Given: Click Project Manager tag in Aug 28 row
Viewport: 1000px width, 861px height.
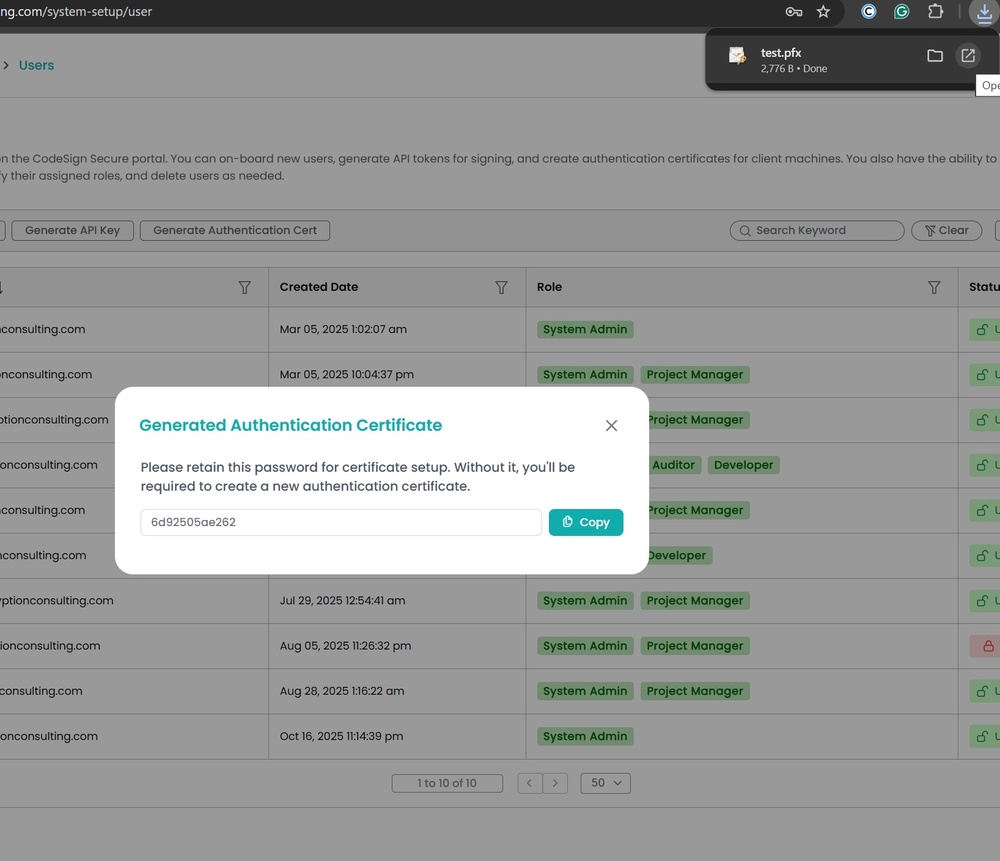Looking at the screenshot, I should (695, 691).
